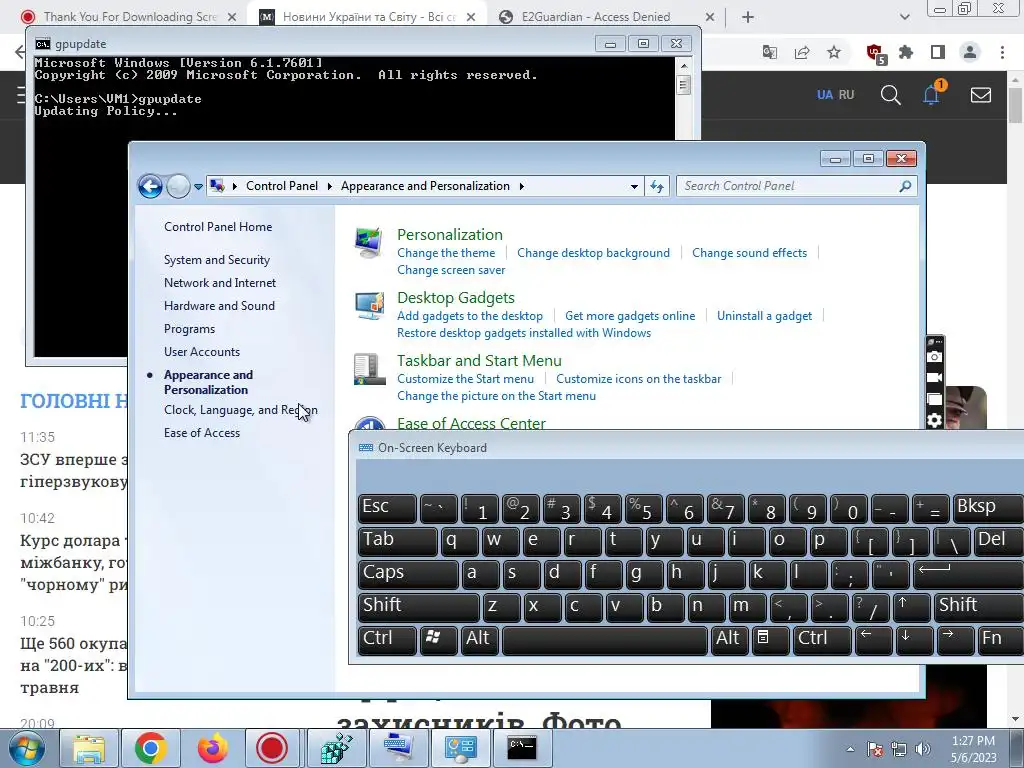Open a new Chrome tab

click(x=748, y=17)
